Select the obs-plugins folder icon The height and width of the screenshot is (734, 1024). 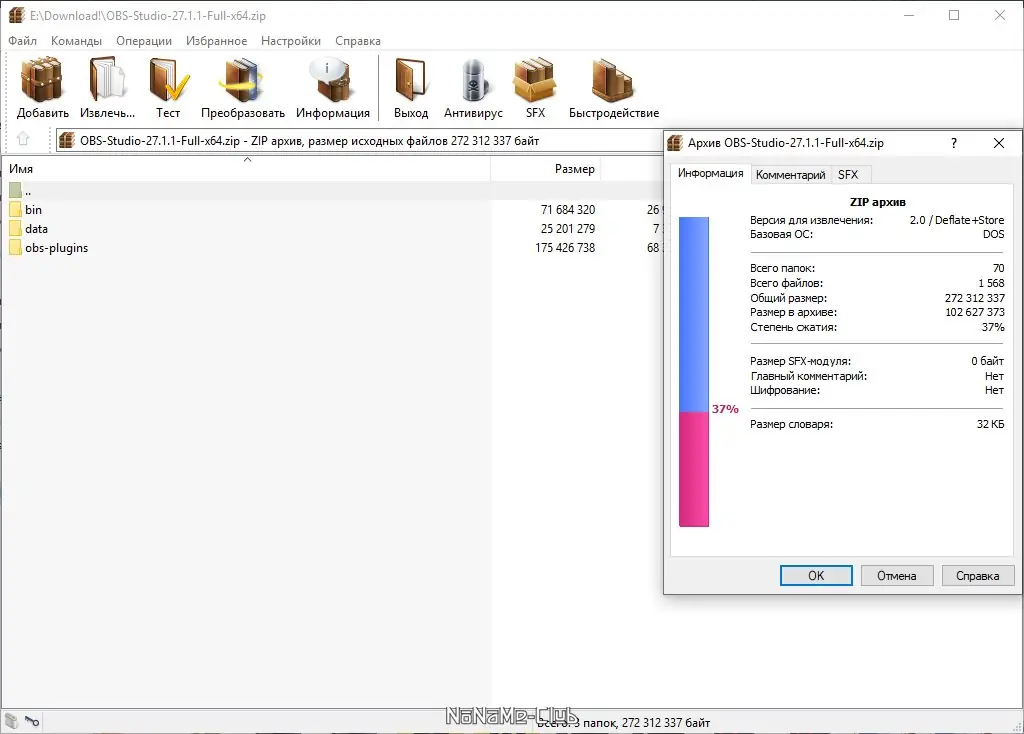(x=16, y=247)
